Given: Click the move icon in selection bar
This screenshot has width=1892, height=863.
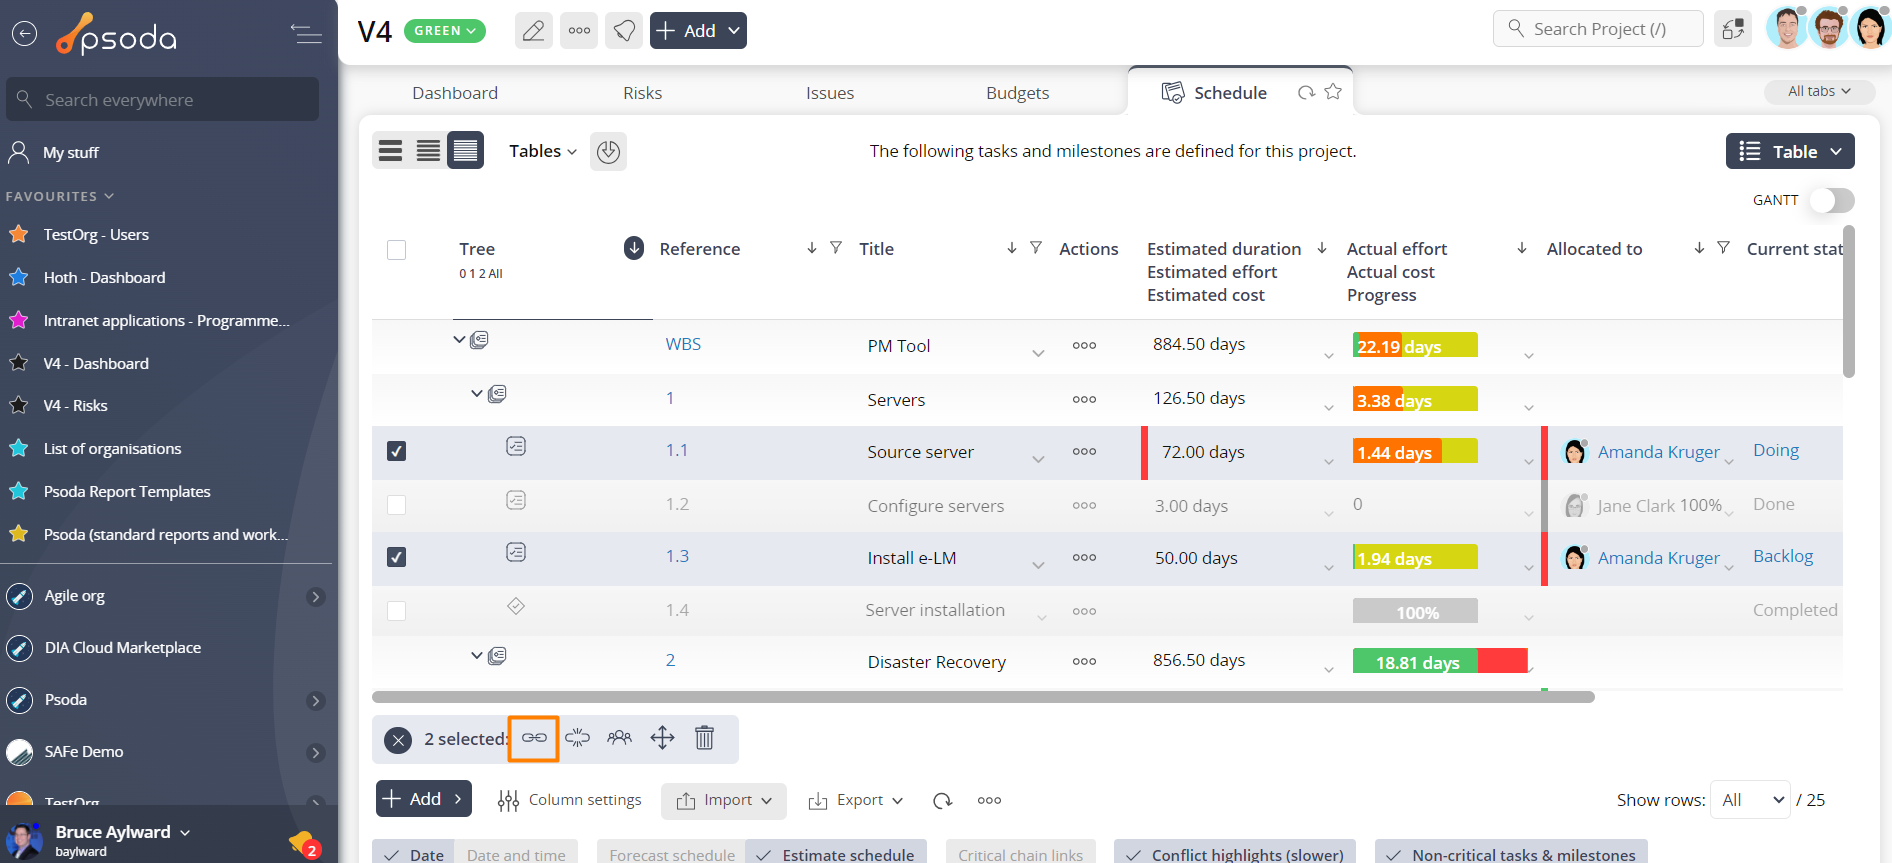Looking at the screenshot, I should point(663,738).
